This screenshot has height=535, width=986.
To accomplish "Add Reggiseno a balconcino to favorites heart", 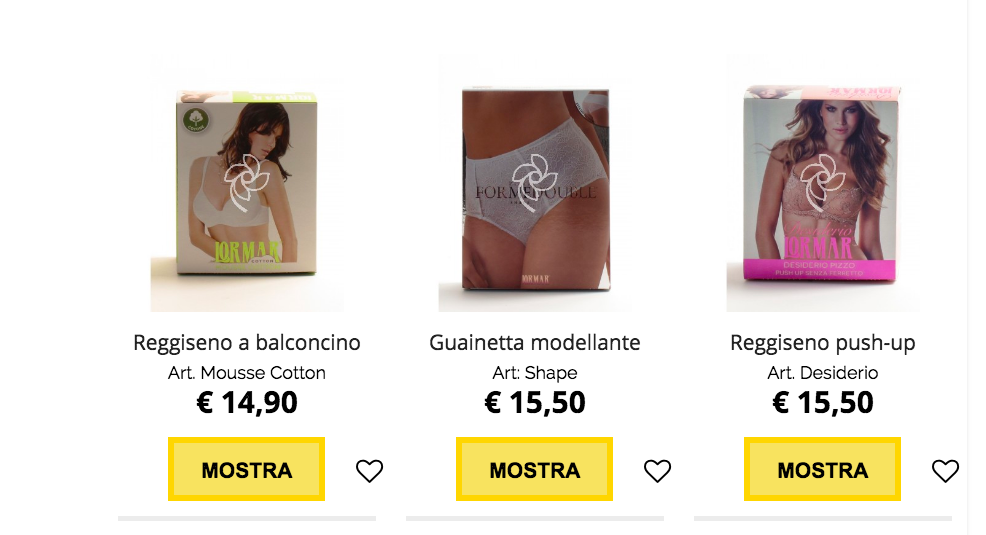I will pos(369,471).
